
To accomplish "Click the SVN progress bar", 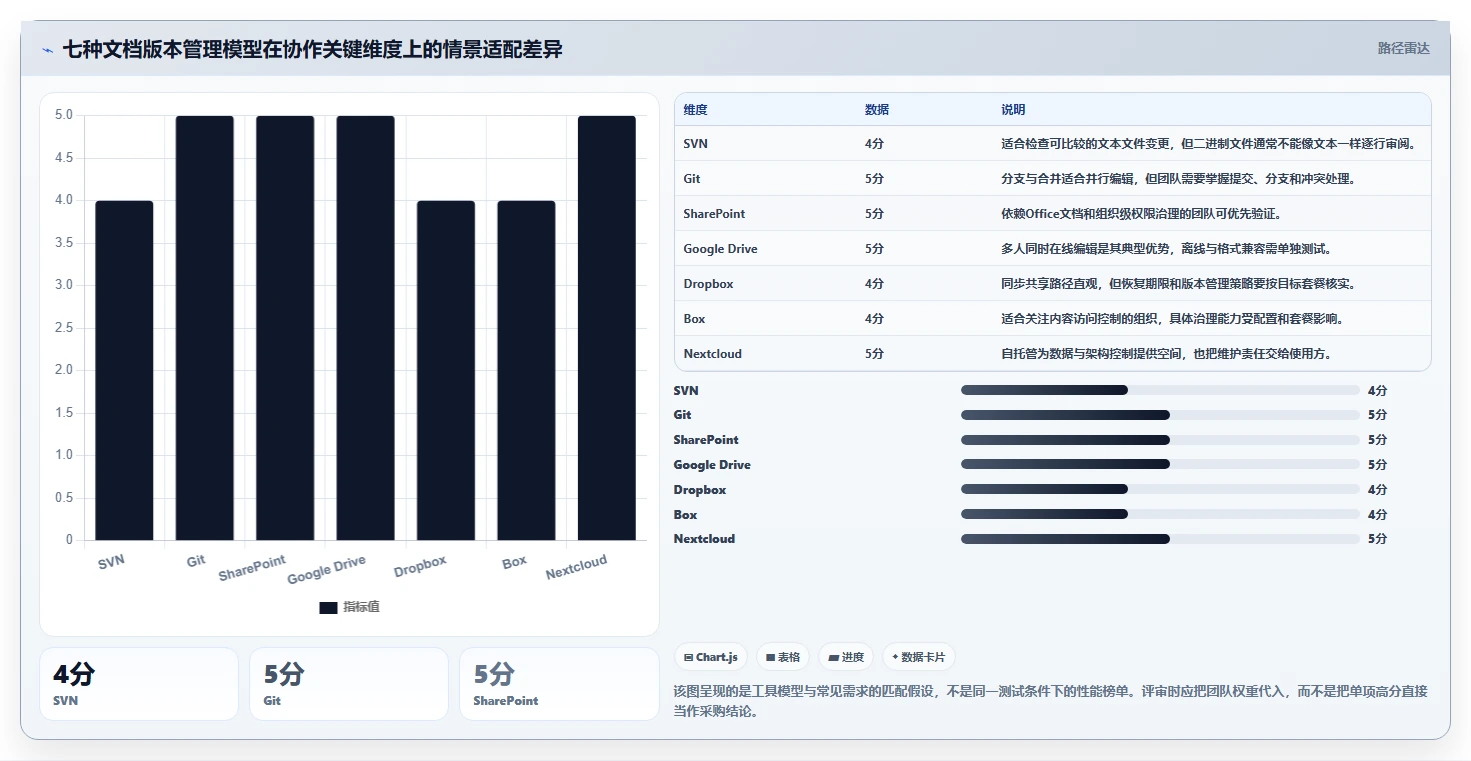I will 1160,390.
